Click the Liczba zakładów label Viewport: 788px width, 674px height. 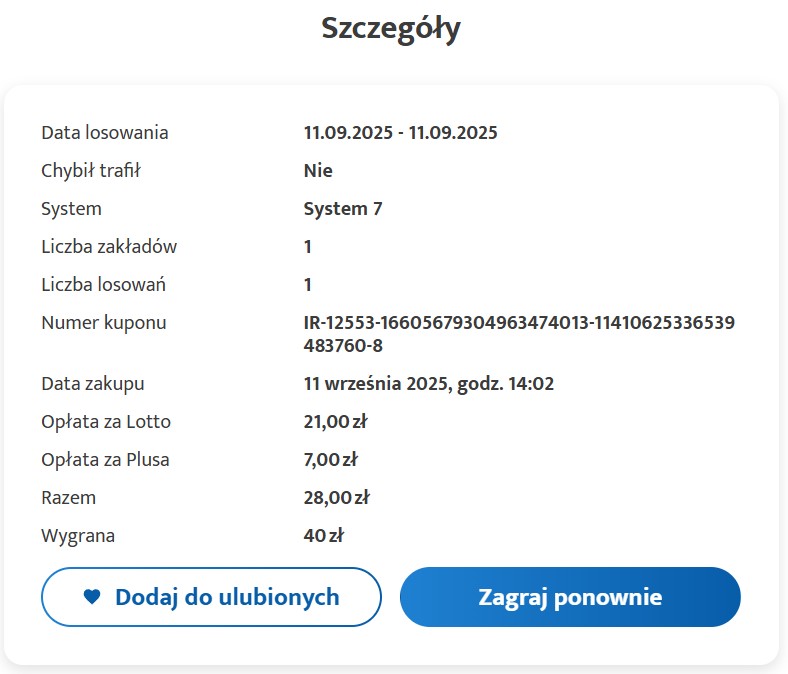tap(109, 247)
